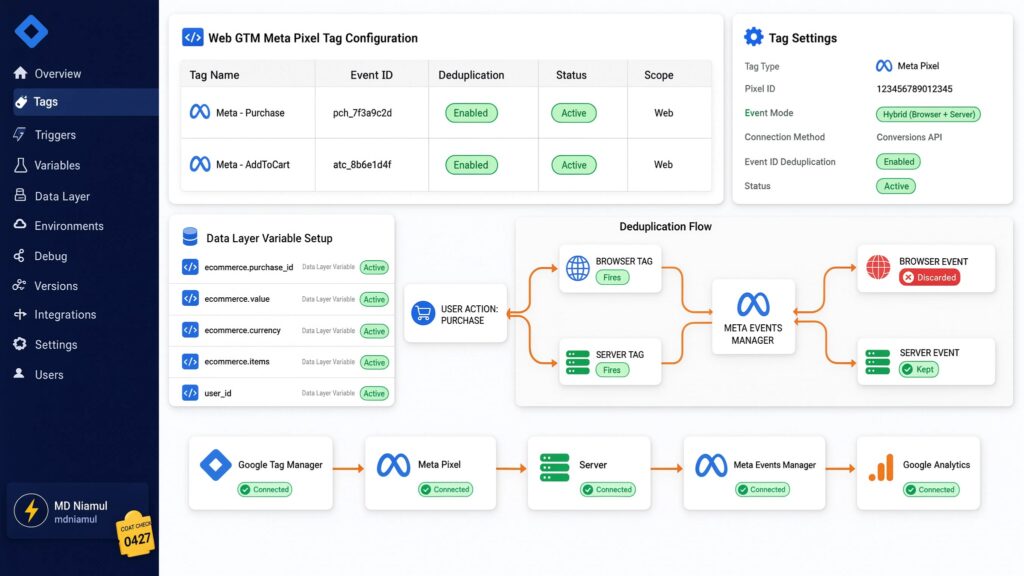1024x576 pixels.
Task: Click the globe icon of Browser Tag
Action: pyautogui.click(x=577, y=268)
